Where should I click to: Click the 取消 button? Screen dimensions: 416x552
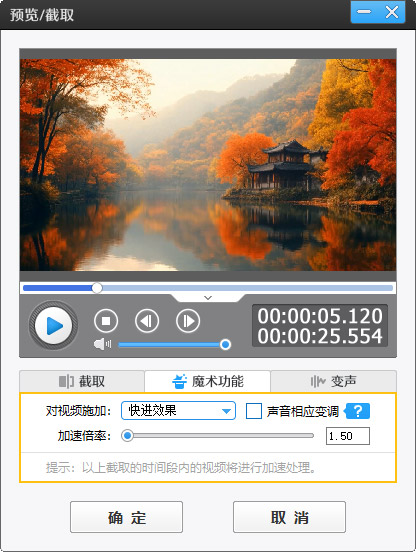(289, 517)
